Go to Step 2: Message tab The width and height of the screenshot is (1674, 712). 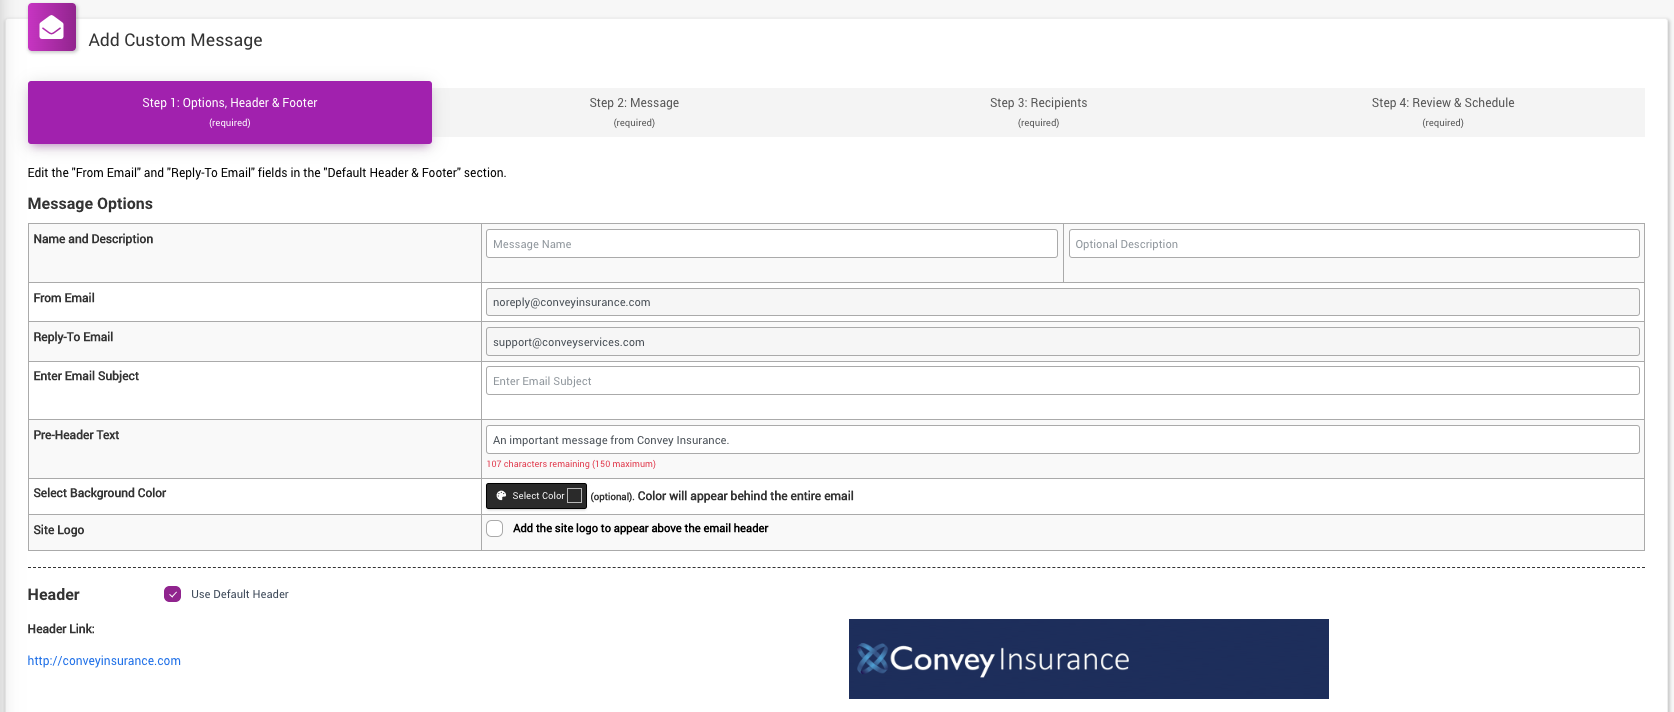pos(634,112)
